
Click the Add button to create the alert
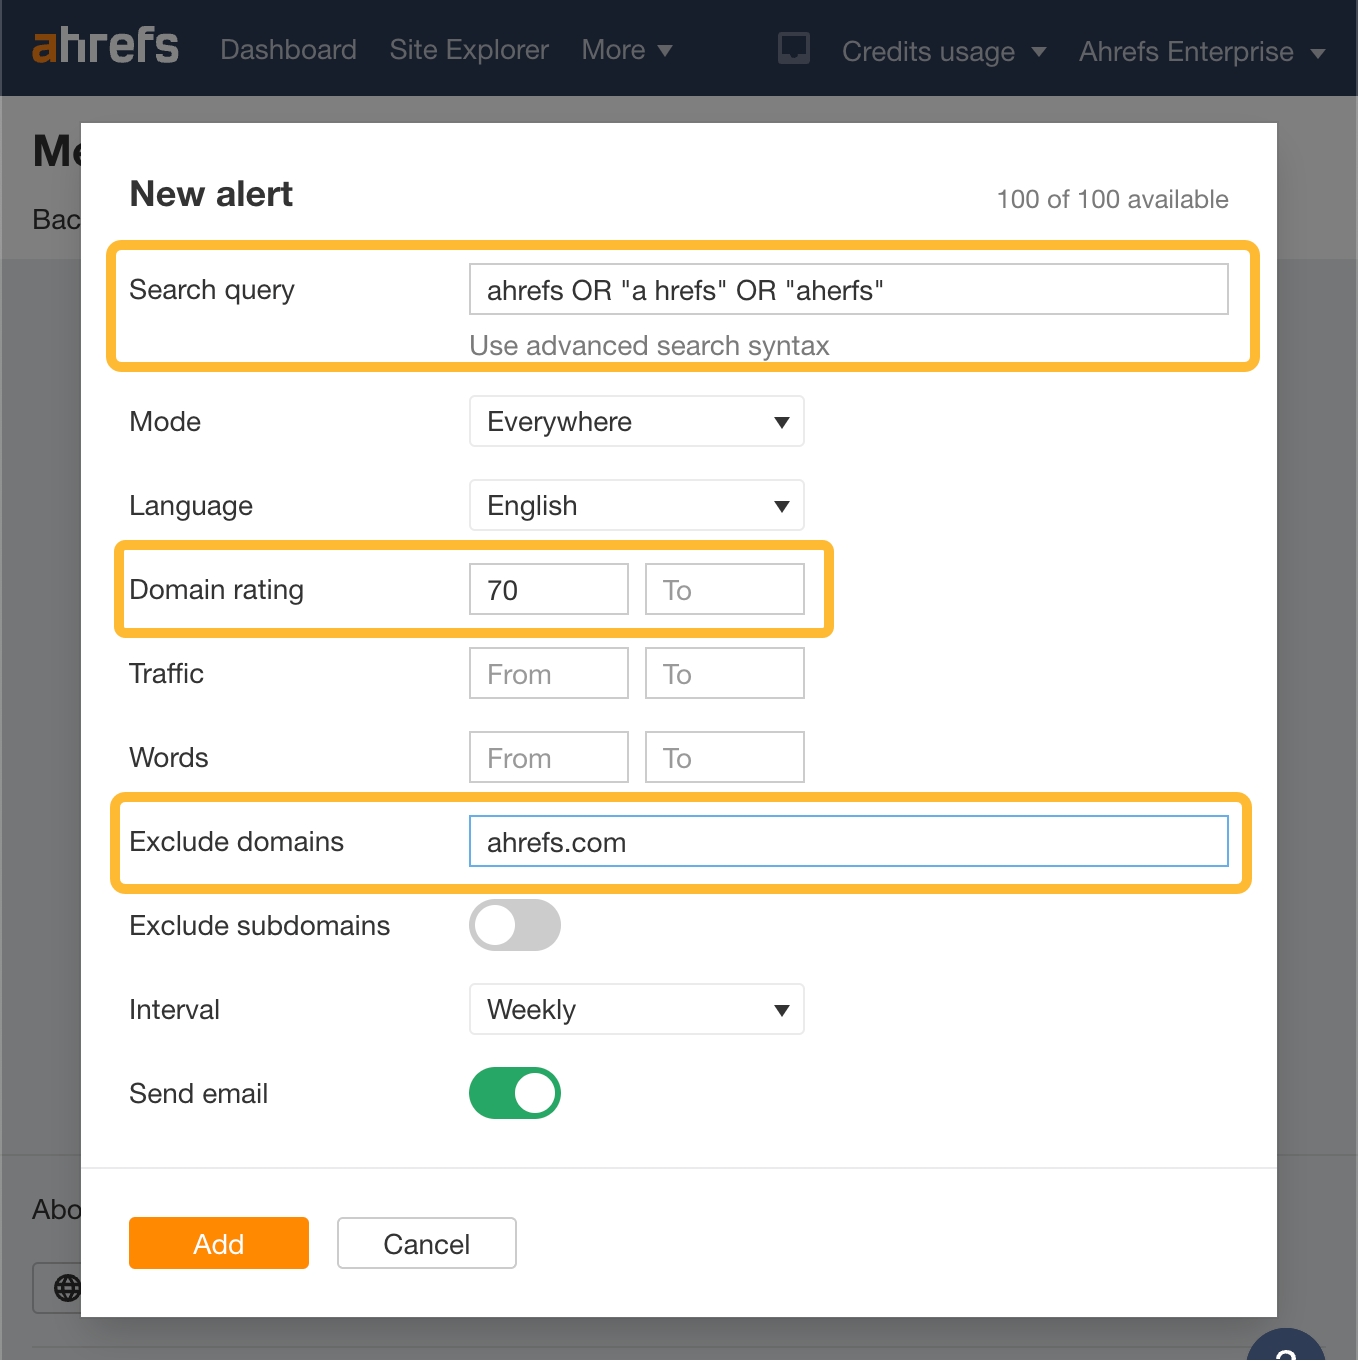218,1243
